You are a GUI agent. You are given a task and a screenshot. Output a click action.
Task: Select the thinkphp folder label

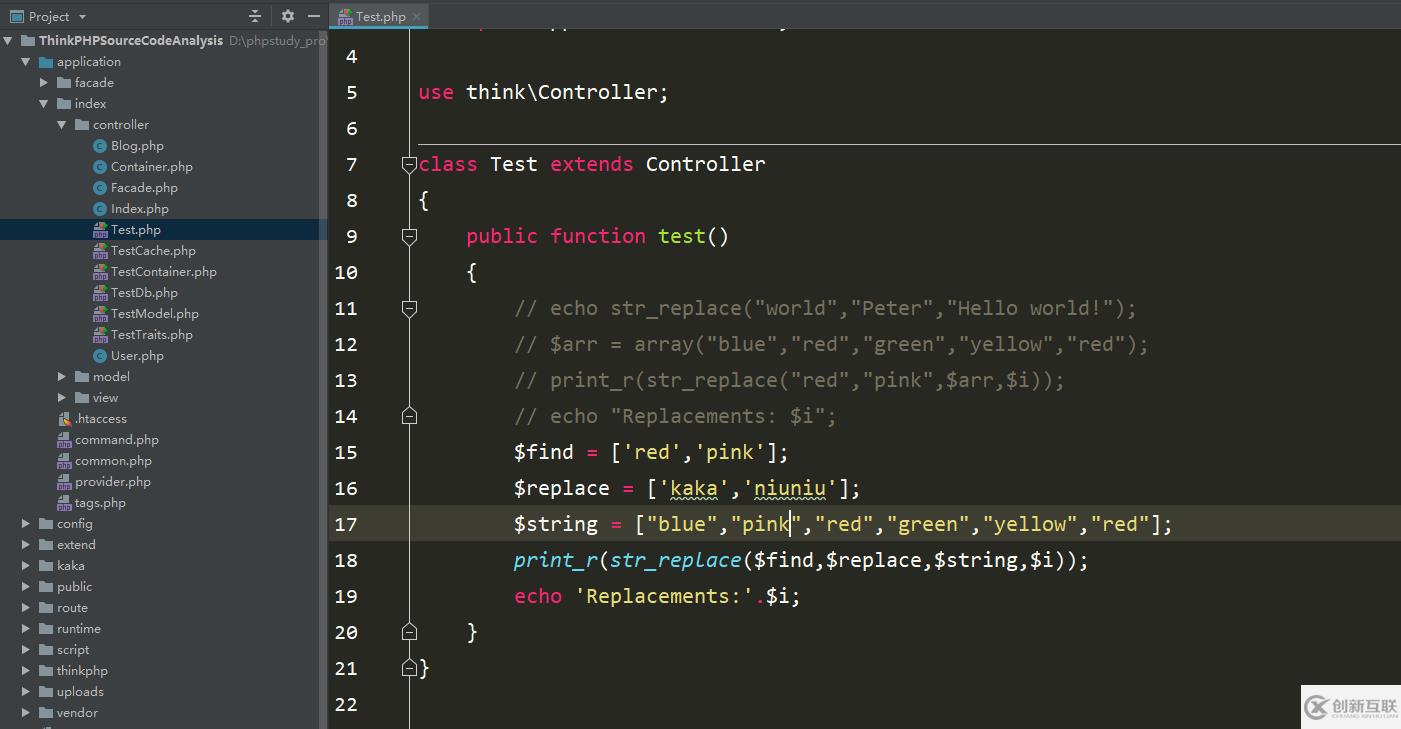click(82, 671)
